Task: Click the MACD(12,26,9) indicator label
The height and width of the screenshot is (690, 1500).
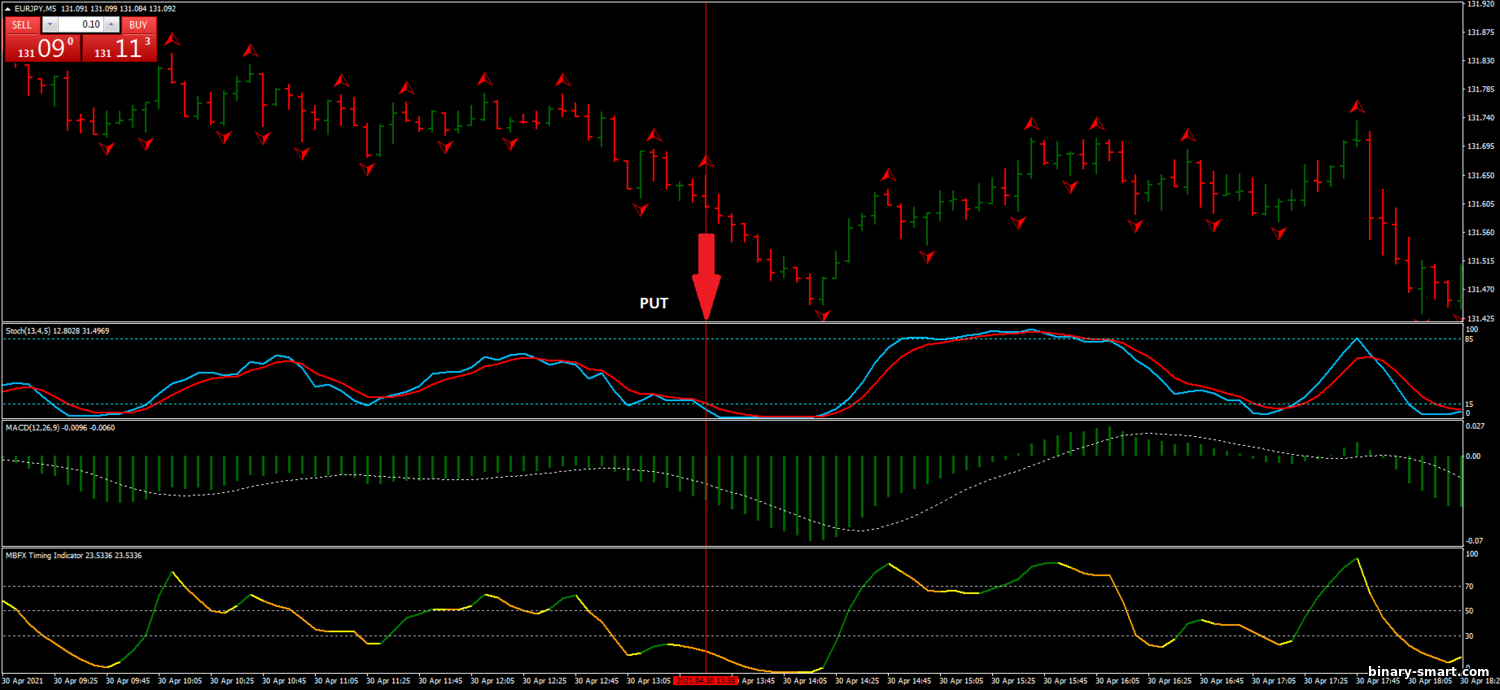Action: click(60, 427)
